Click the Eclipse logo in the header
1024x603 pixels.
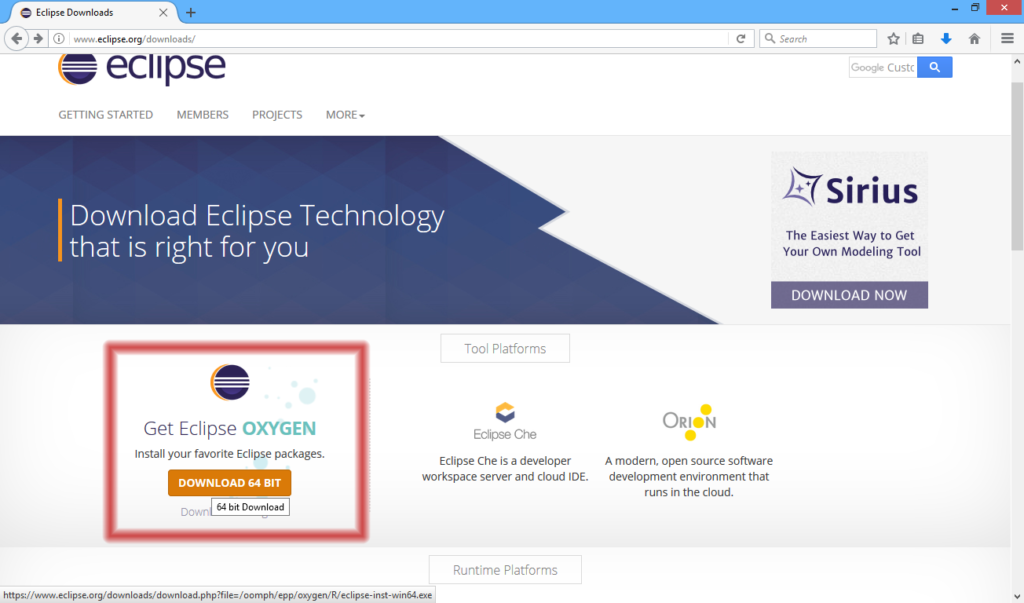point(142,68)
